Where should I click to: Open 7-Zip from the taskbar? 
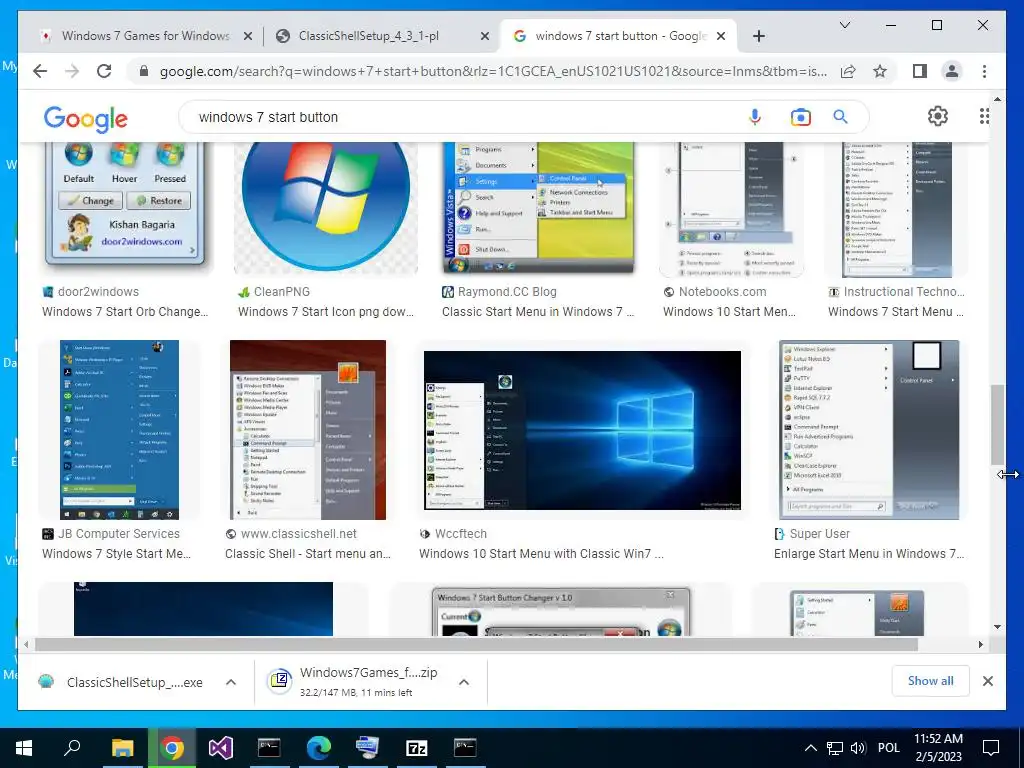(x=417, y=748)
